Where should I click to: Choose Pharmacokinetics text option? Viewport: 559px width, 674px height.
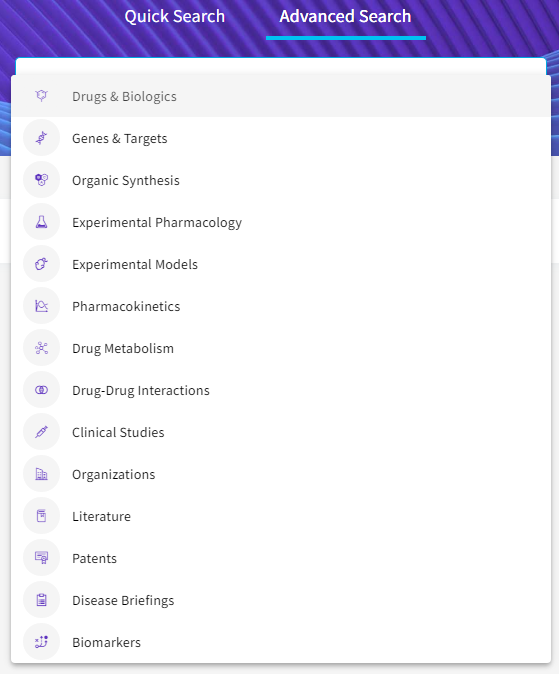tap(126, 306)
